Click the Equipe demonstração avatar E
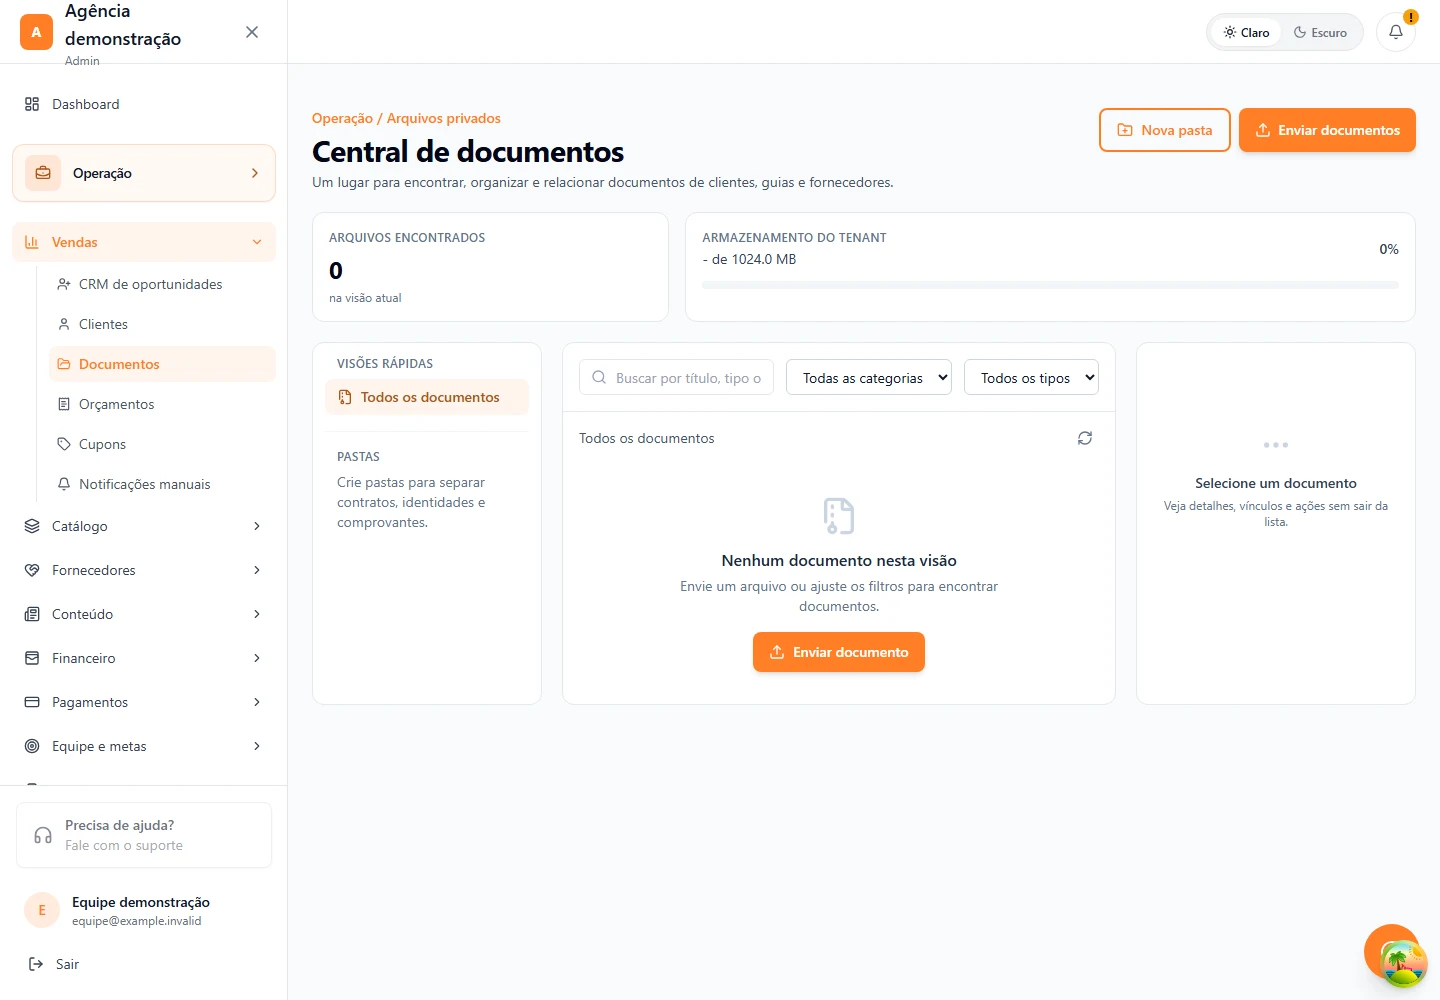This screenshot has height=1000, width=1440. (x=42, y=910)
